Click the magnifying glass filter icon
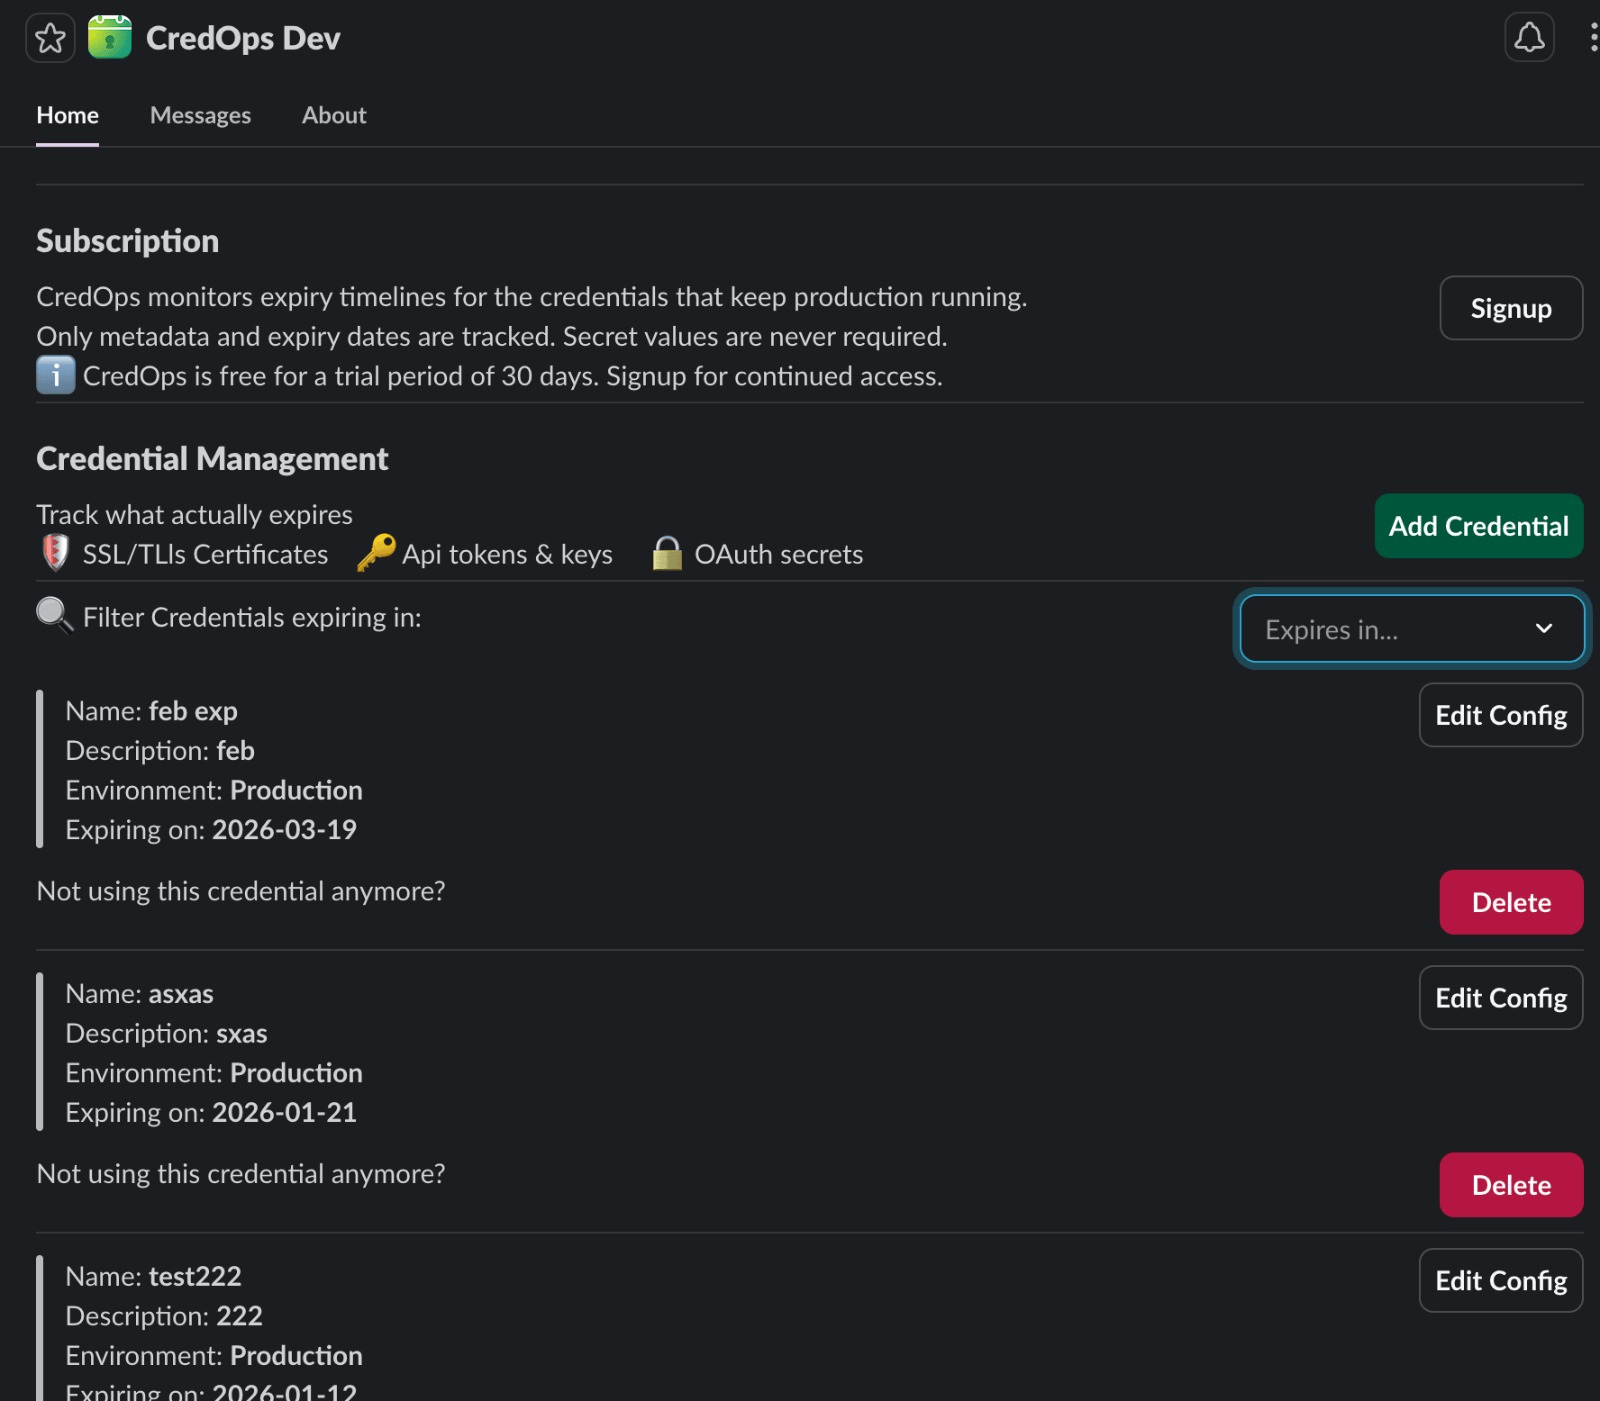 [55, 616]
